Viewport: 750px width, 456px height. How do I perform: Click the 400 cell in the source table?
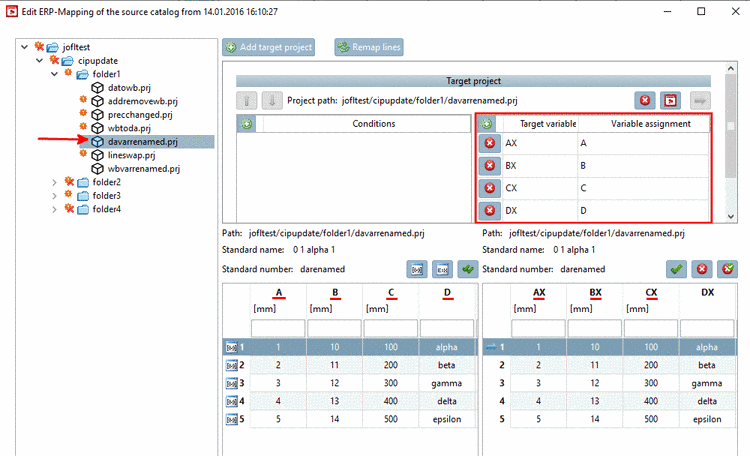tap(391, 401)
